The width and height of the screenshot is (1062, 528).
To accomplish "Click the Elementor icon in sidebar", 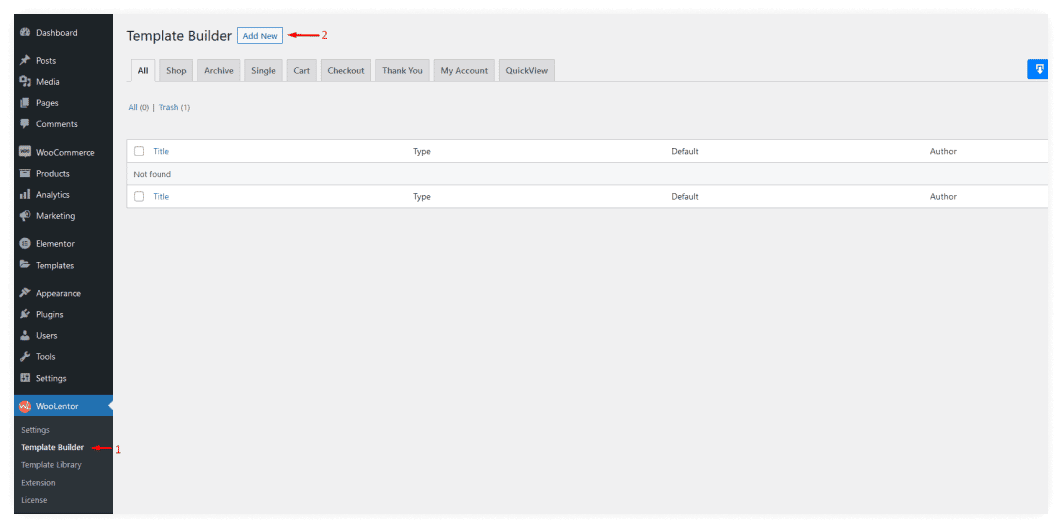I will (25, 244).
